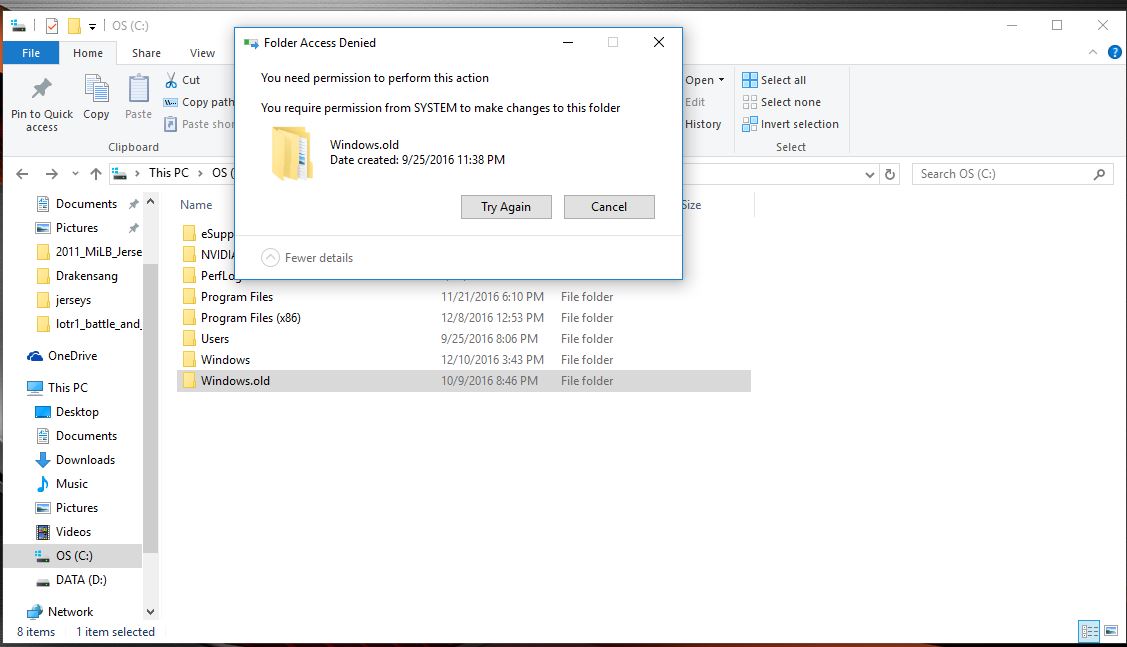Open the 2011_MiLB_Jerse folder in sidebar
The height and width of the screenshot is (647, 1127).
88,252
